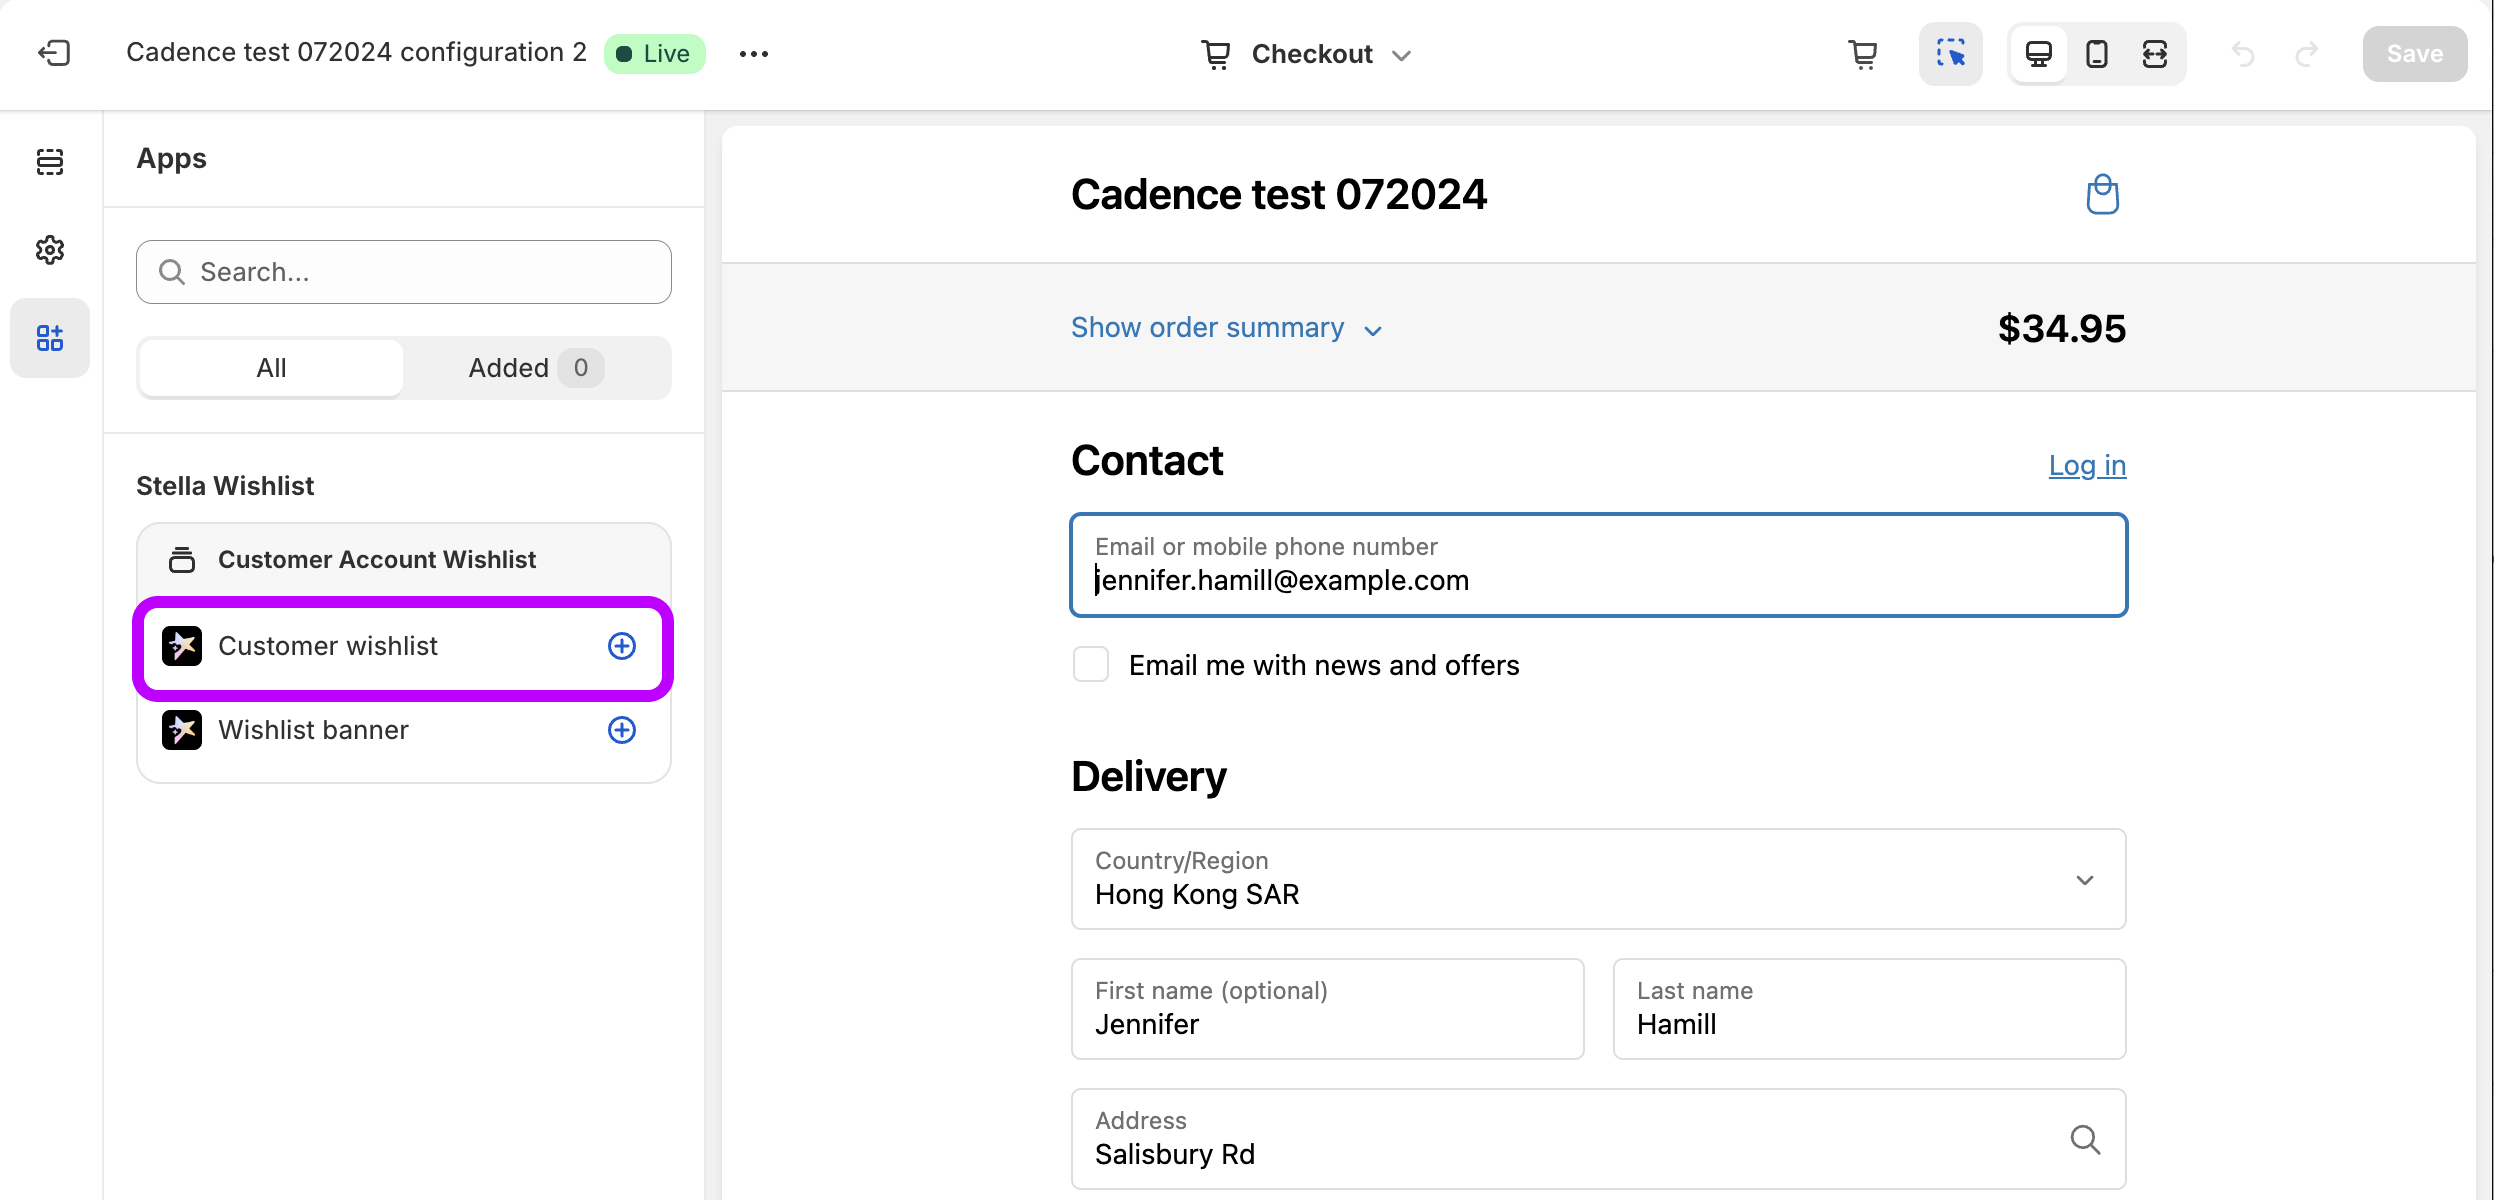Switch to mobile preview
This screenshot has width=2494, height=1200.
point(2097,54)
